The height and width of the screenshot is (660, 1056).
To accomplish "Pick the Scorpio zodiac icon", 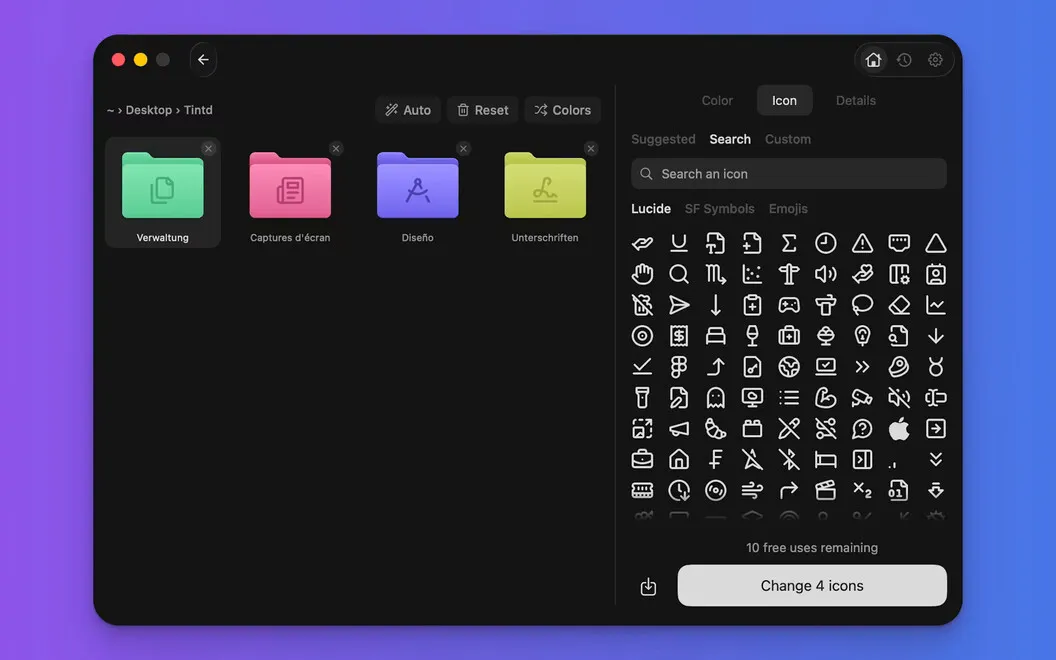I will pyautogui.click(x=715, y=274).
